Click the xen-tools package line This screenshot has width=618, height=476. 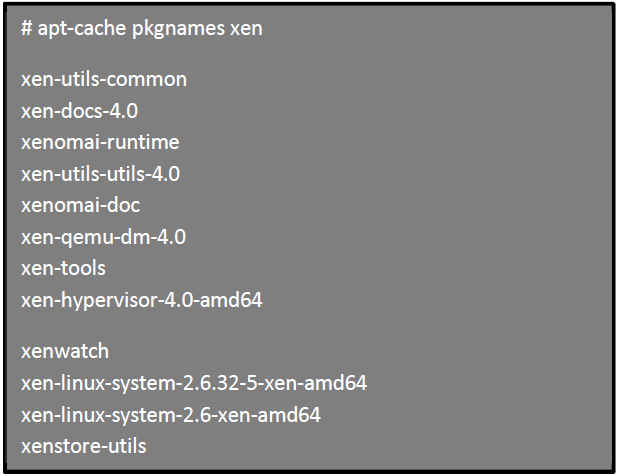[x=62, y=268]
